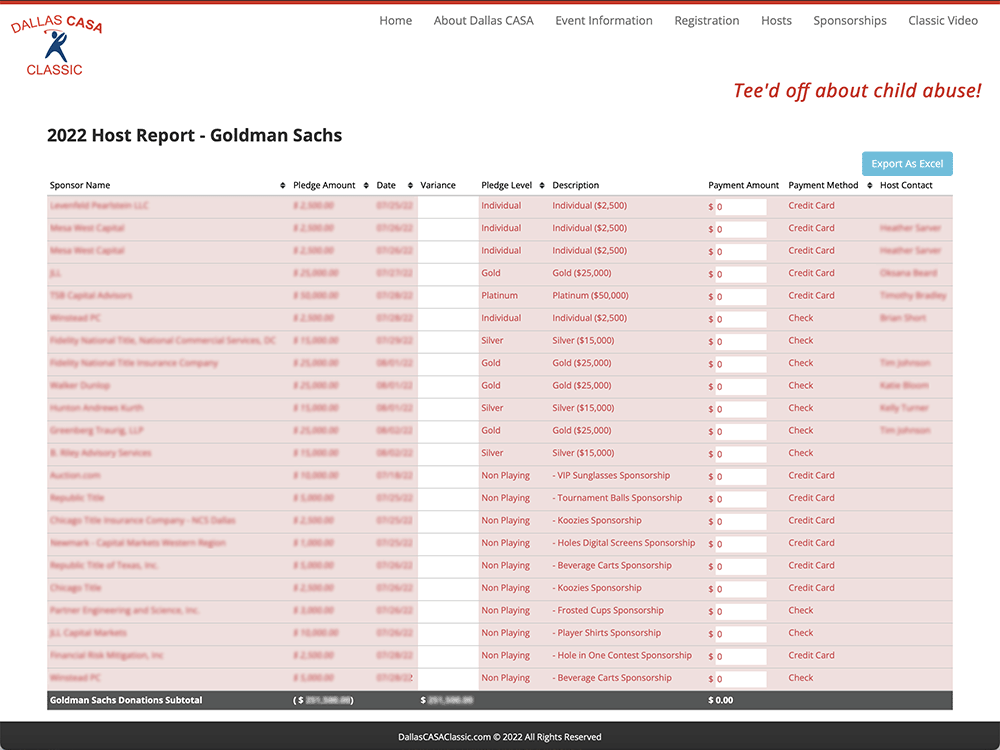The image size is (1000, 750).
Task: Edit payment amount for Tournament Balls Sponsorship
Action: pyautogui.click(x=740, y=499)
